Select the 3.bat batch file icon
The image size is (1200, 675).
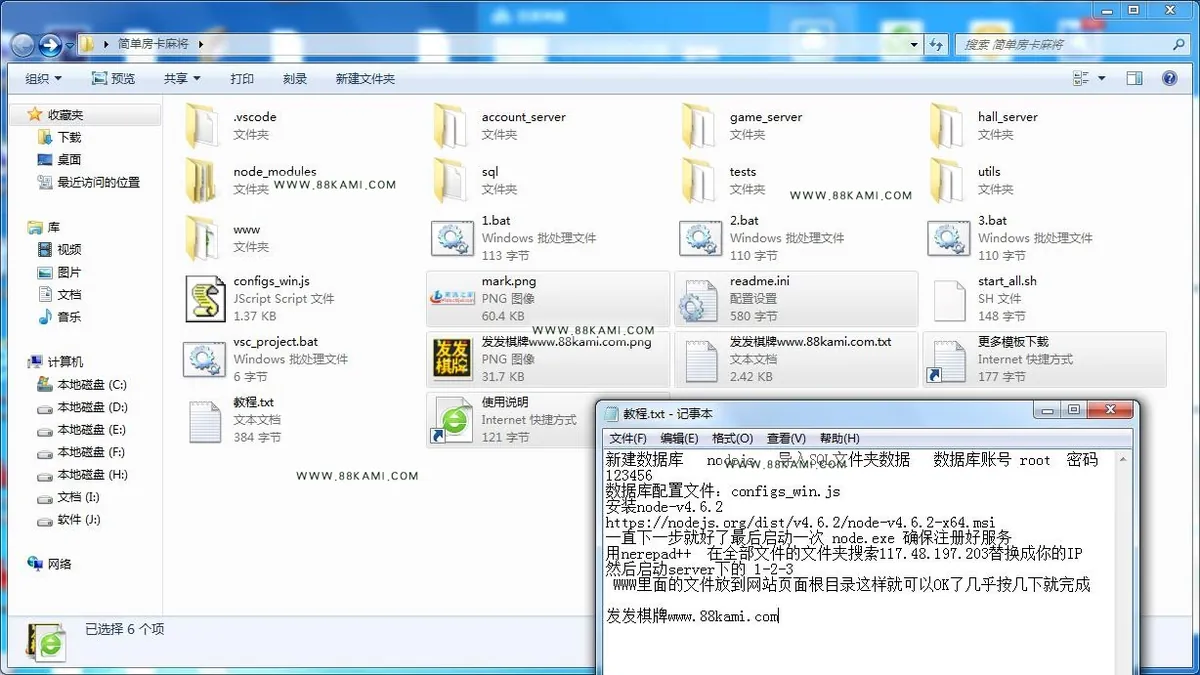click(948, 238)
